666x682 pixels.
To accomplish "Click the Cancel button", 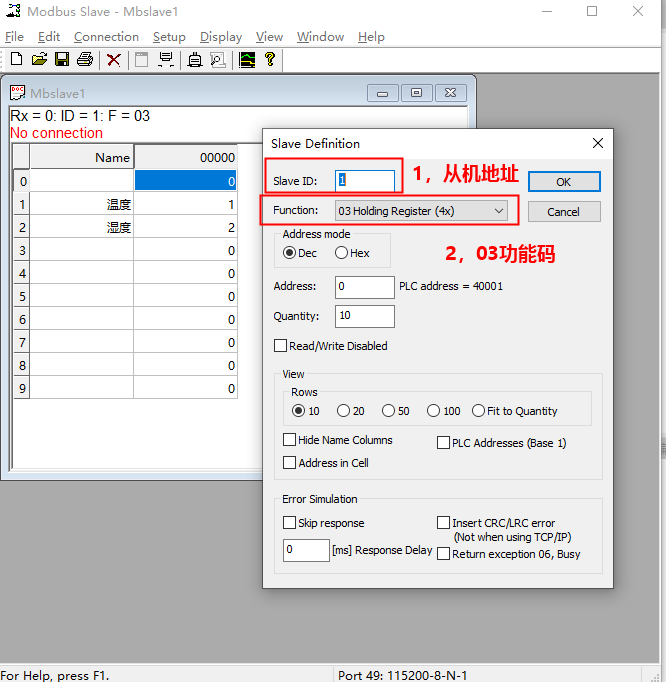I will coord(564,212).
